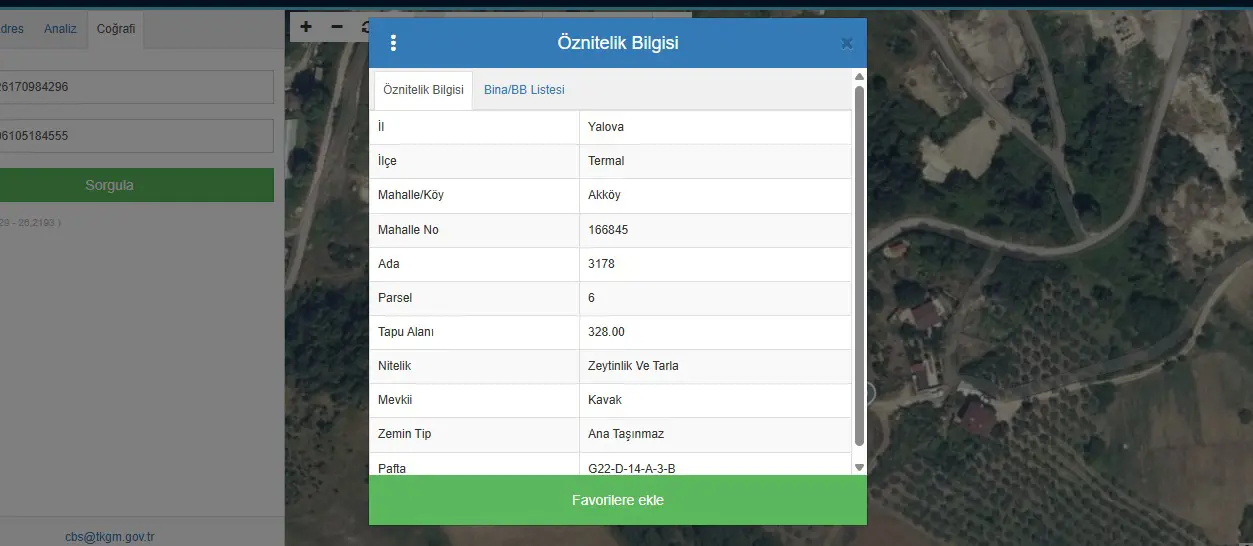Select the Yalova value cell
The width and height of the screenshot is (1253, 546).
(715, 127)
